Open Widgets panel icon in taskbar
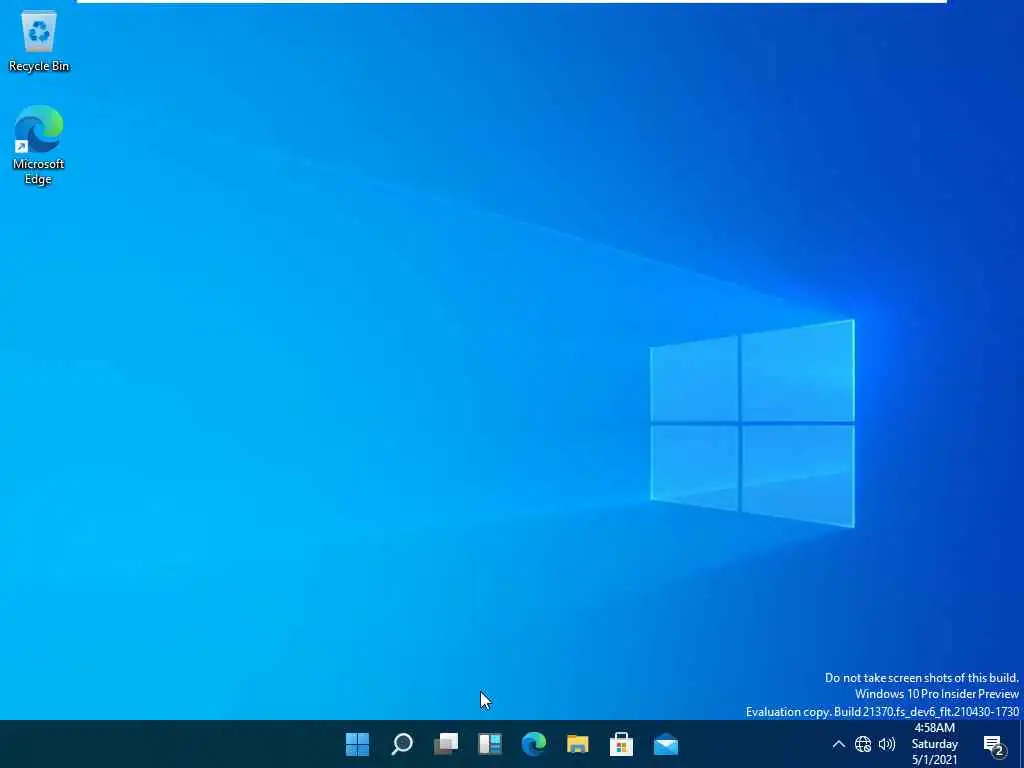 click(x=490, y=744)
